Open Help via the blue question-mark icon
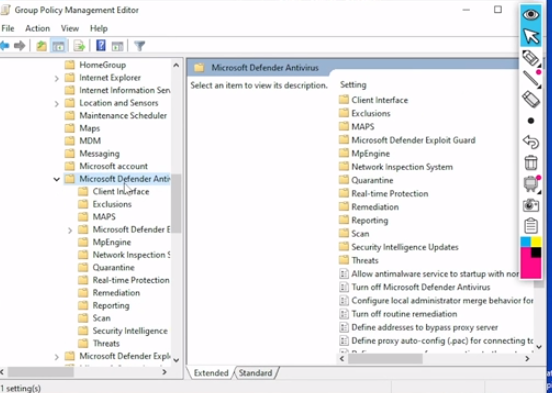Image resolution: width=552 pixels, height=393 pixels. coord(101,45)
